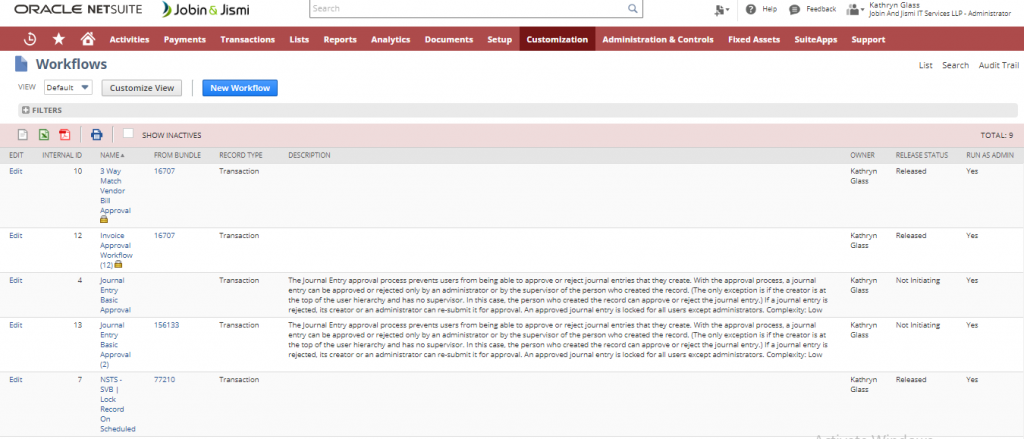Print the workflows list
Image resolution: width=1024 pixels, height=439 pixels.
[x=96, y=134]
